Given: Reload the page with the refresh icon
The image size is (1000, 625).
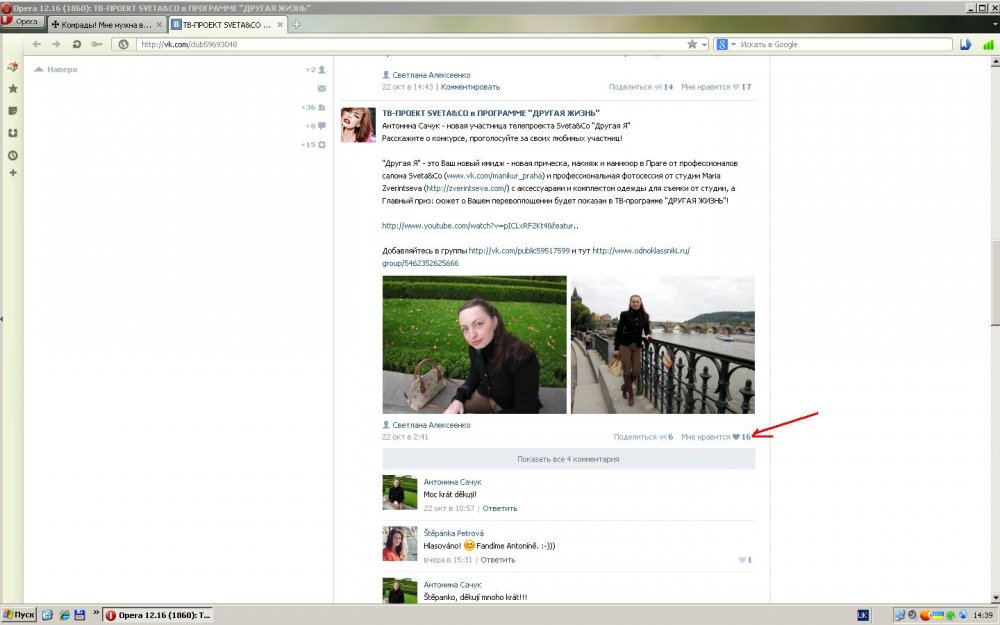Looking at the screenshot, I should (77, 44).
